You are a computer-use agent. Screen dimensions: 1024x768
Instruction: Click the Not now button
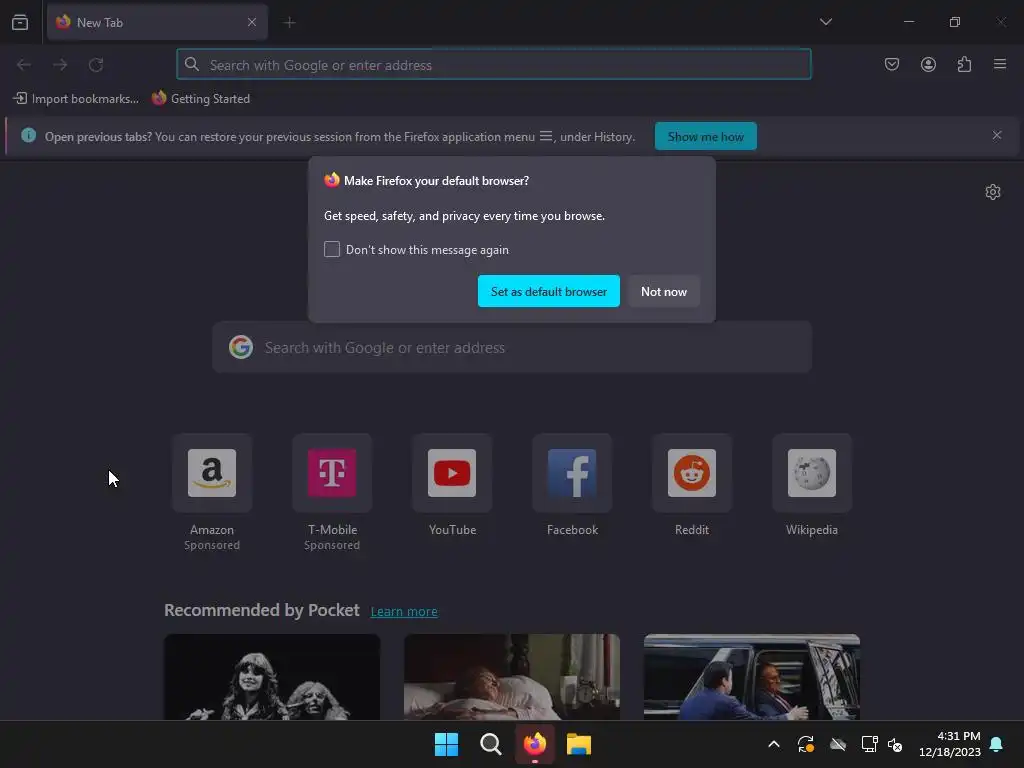pyautogui.click(x=664, y=291)
